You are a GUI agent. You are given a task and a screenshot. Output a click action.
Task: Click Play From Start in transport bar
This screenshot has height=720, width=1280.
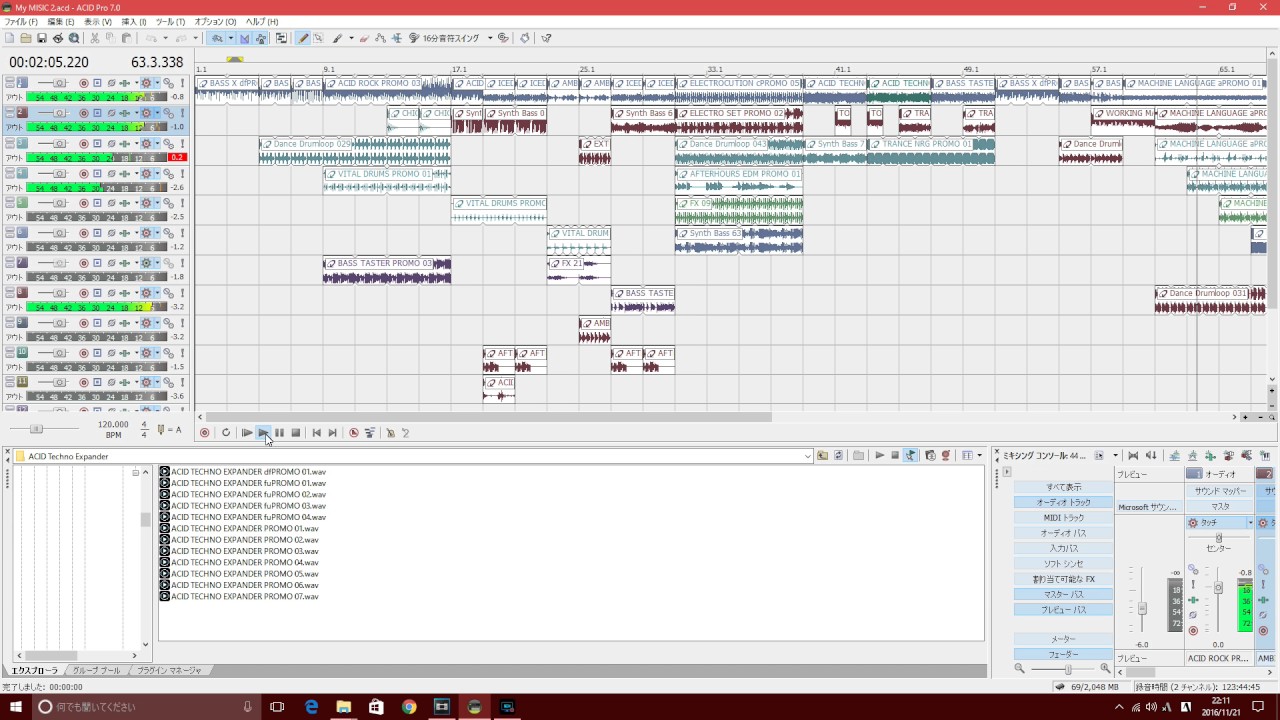pos(247,433)
